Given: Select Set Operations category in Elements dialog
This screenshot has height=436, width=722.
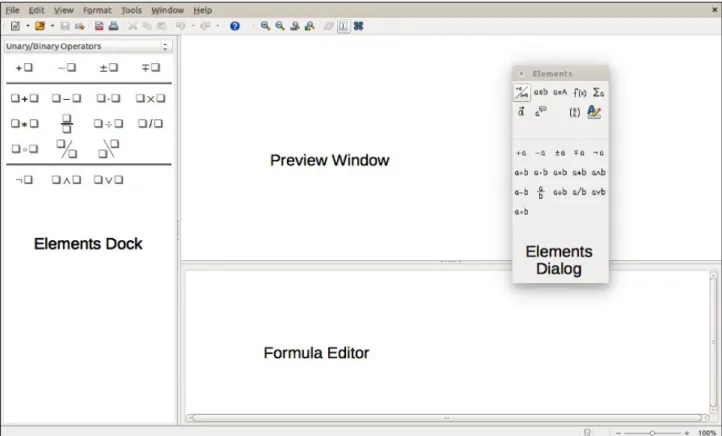Looking at the screenshot, I should [x=560, y=92].
